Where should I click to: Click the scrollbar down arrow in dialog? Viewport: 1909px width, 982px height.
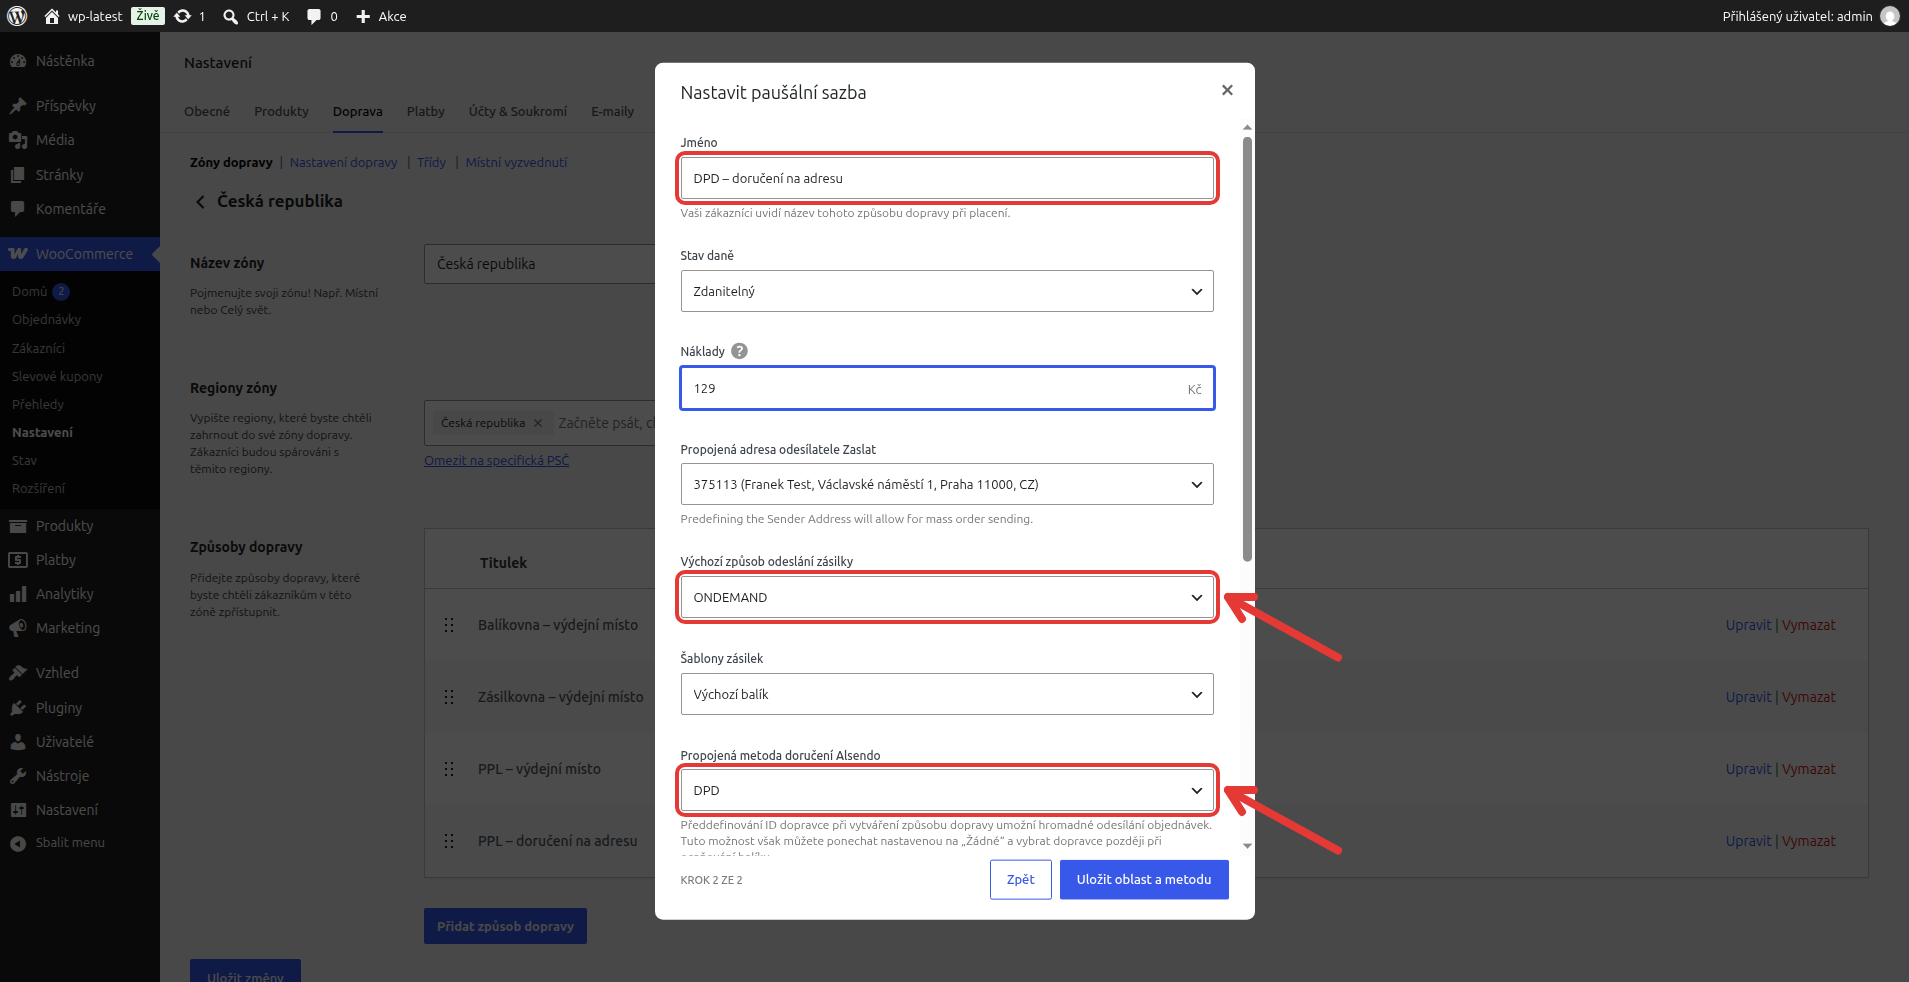pyautogui.click(x=1247, y=846)
